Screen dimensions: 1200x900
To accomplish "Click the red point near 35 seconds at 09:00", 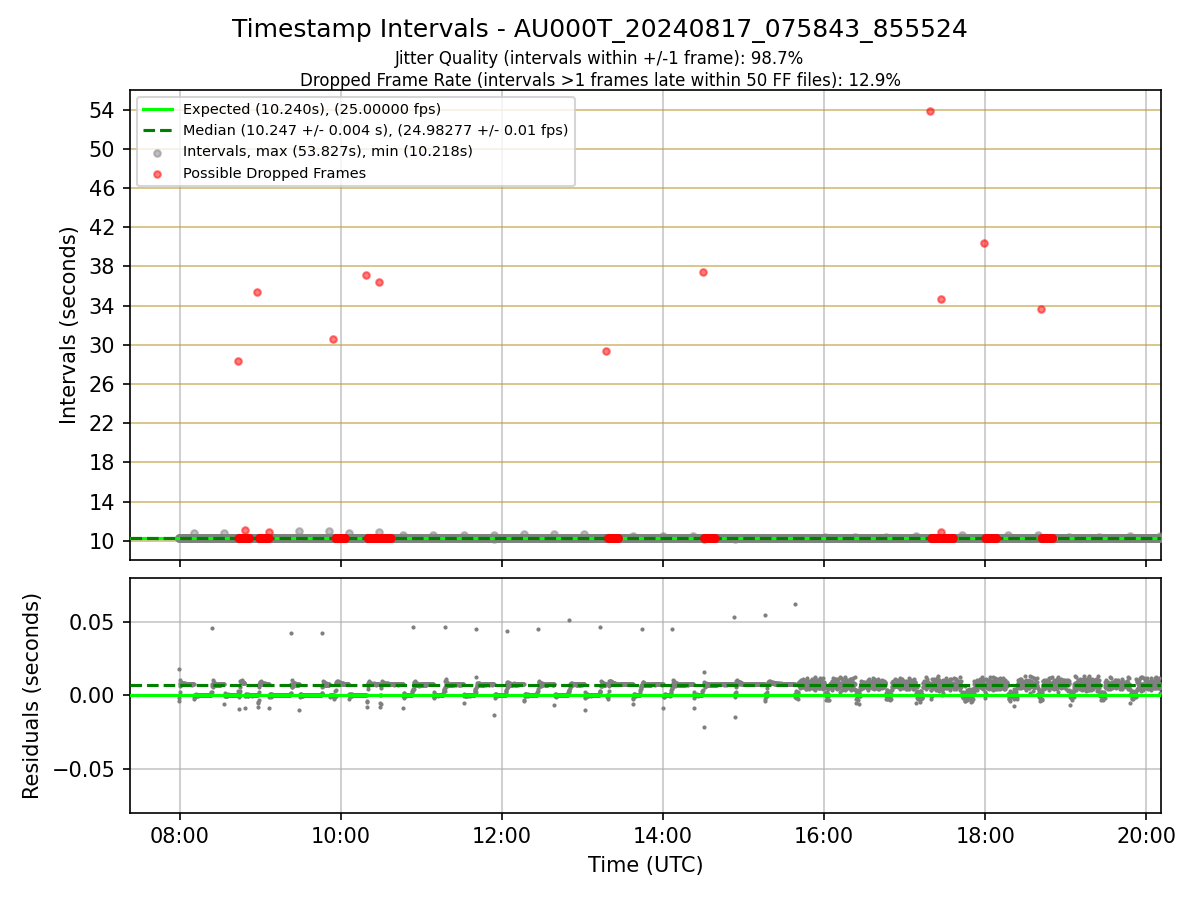I will point(257,292).
